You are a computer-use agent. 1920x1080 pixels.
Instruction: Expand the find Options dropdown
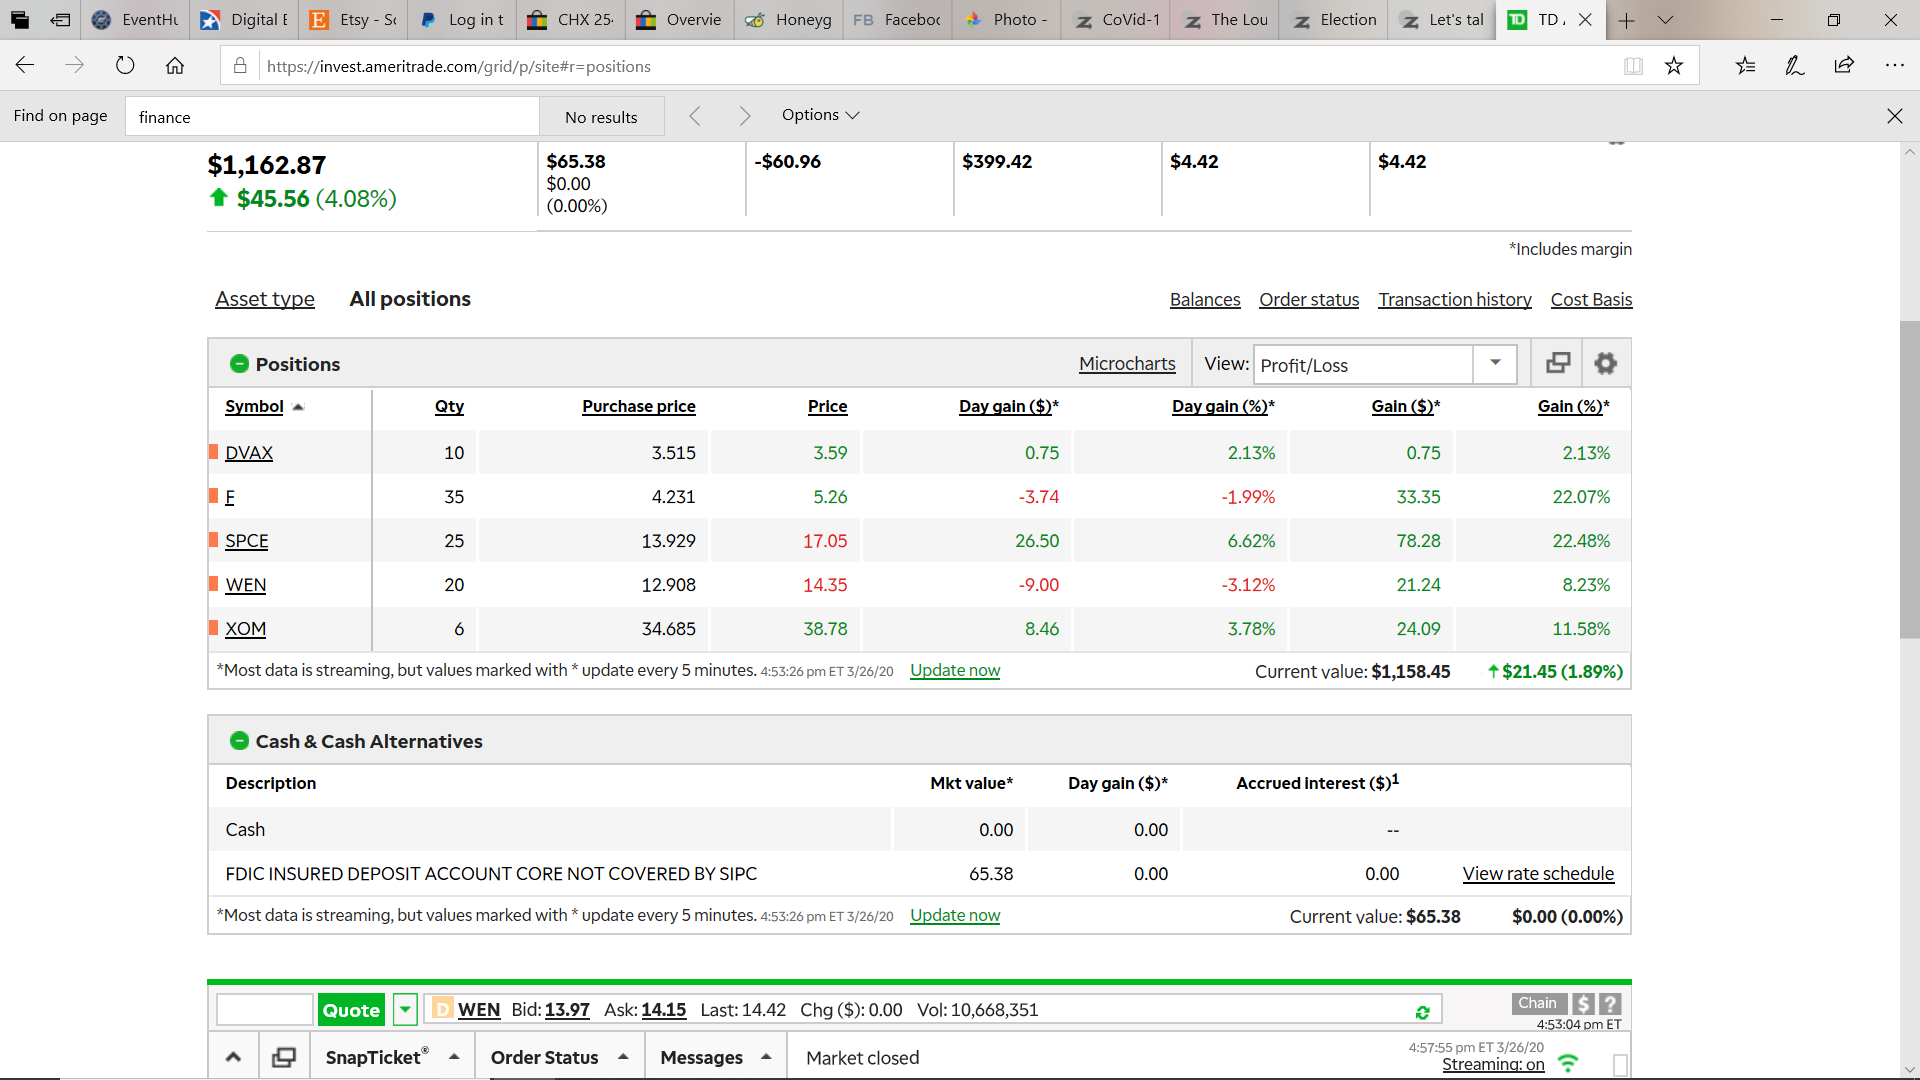tap(820, 115)
